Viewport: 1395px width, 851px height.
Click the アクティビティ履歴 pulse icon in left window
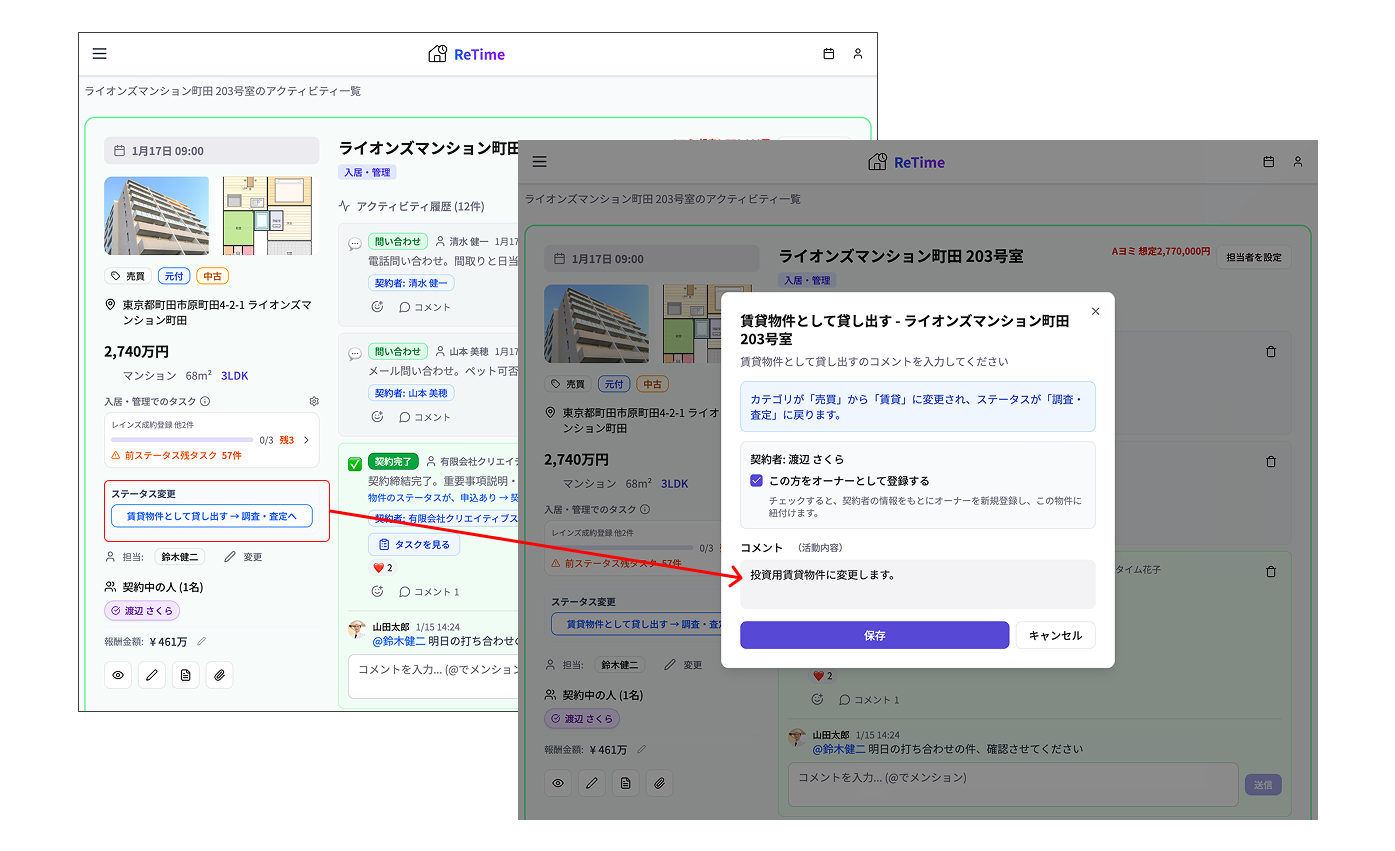[345, 207]
